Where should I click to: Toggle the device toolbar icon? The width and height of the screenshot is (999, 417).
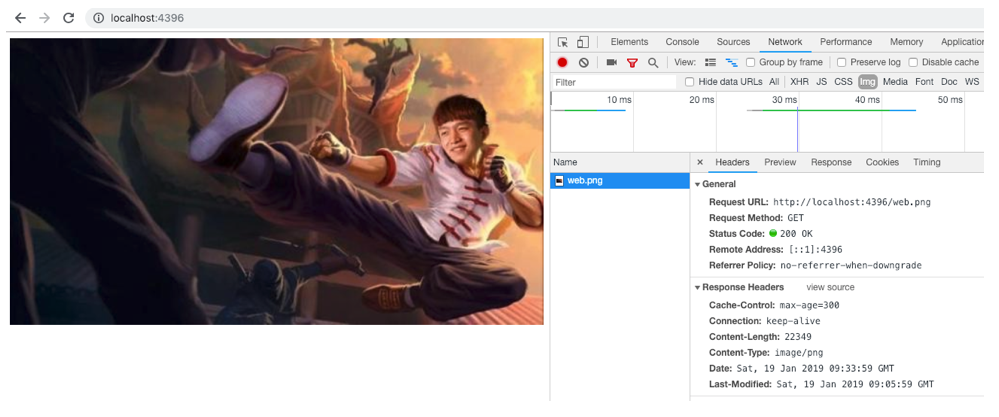pos(582,42)
